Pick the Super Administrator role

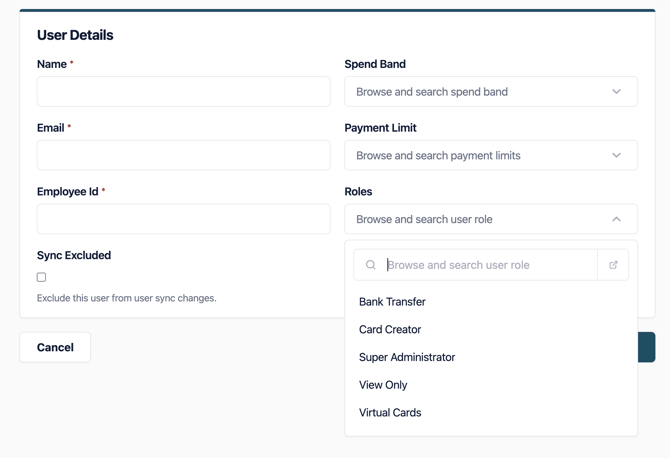click(x=407, y=357)
